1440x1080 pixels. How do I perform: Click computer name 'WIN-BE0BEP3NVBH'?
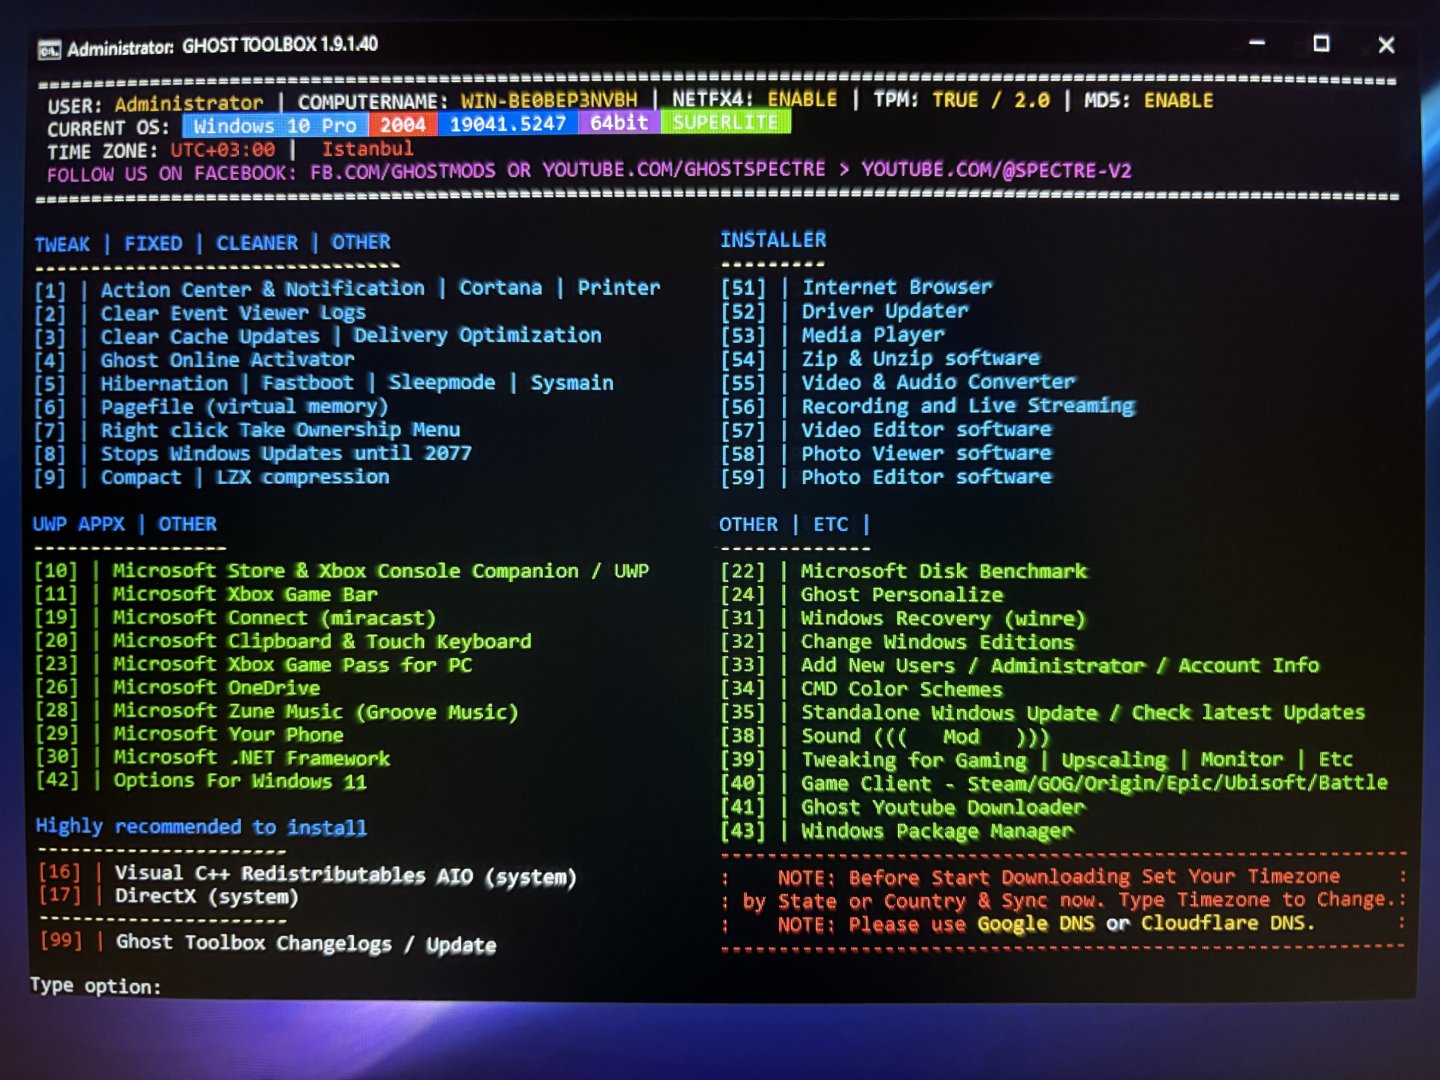click(549, 100)
